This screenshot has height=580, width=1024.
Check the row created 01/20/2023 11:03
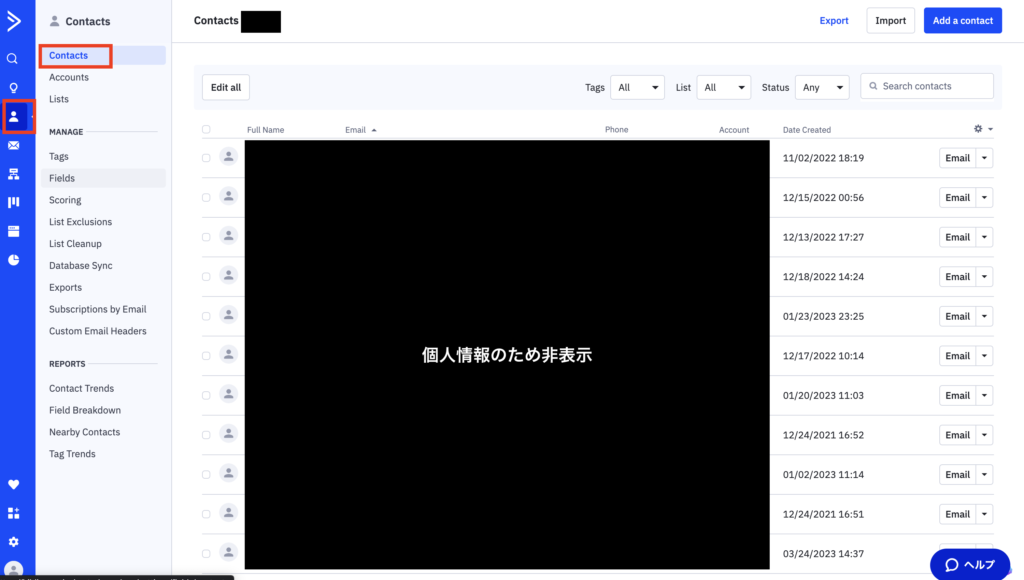[206, 396]
